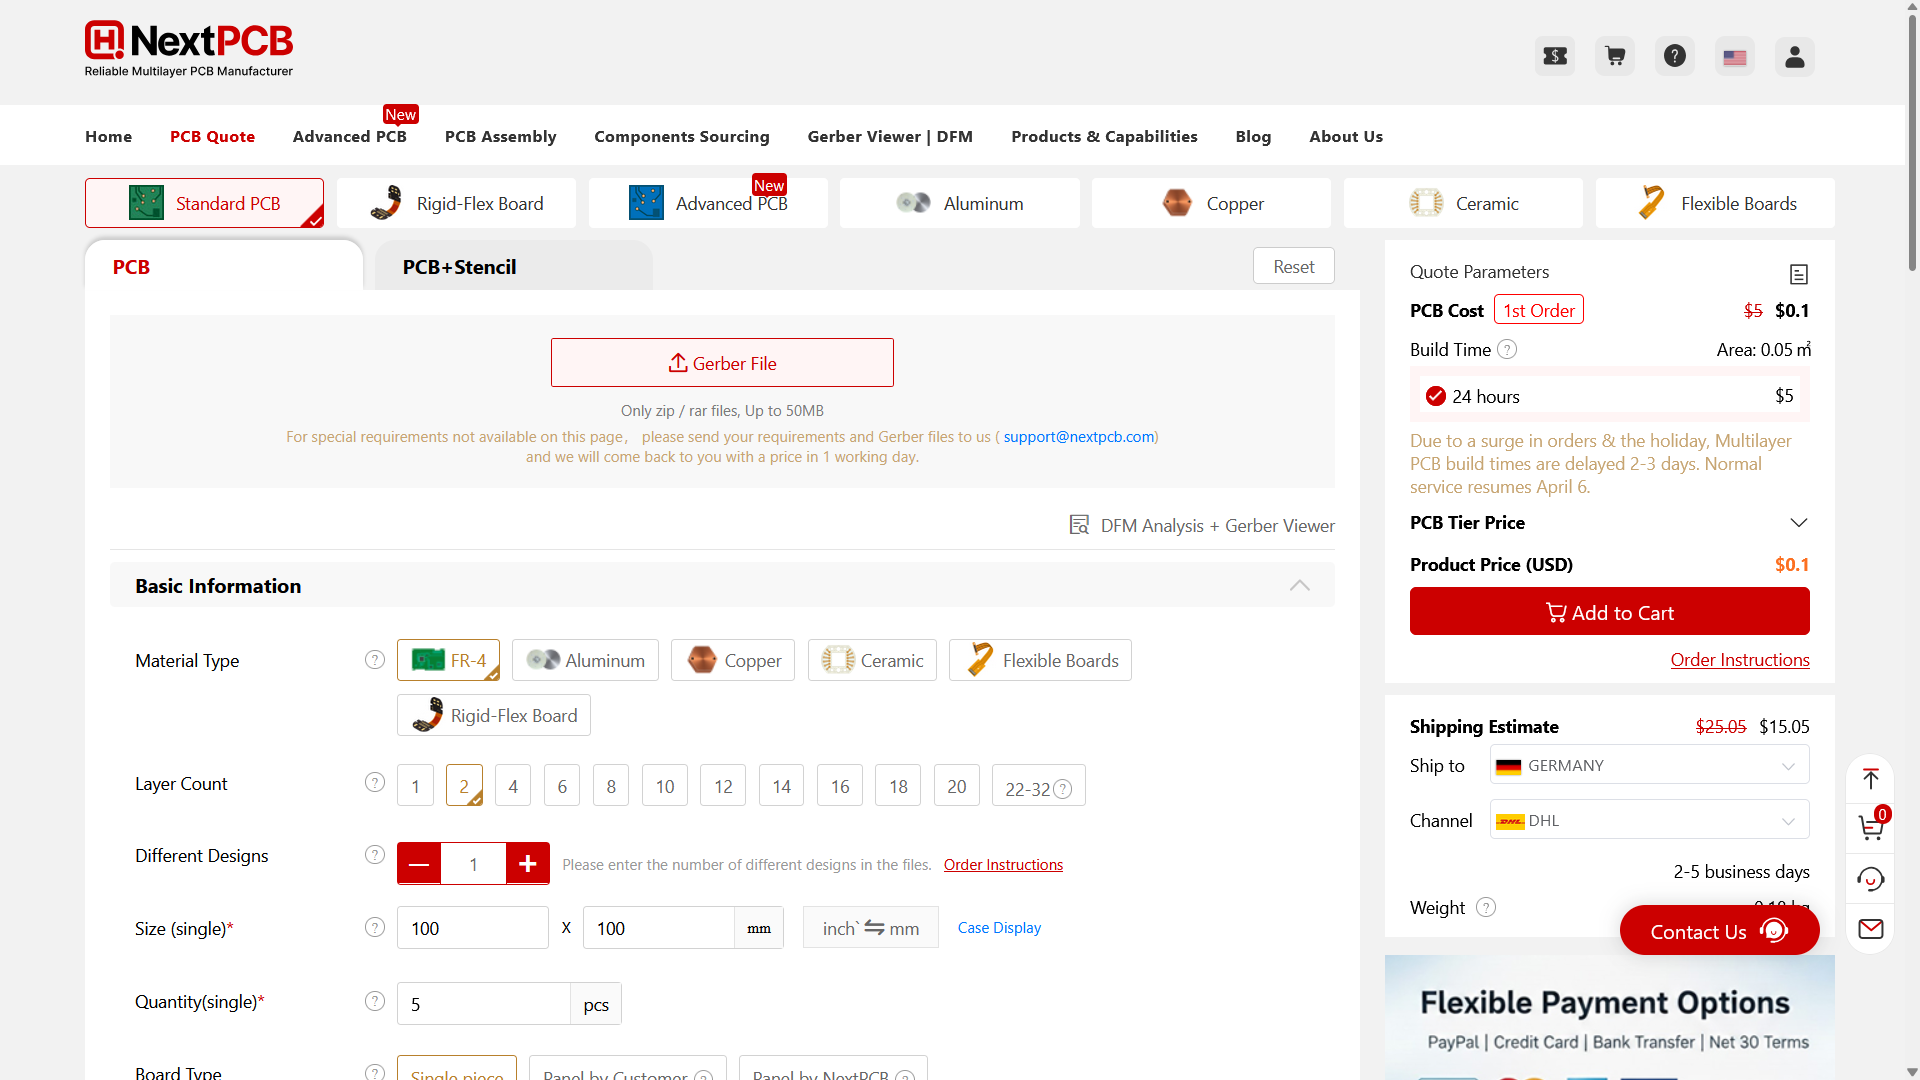Image resolution: width=1920 pixels, height=1080 pixels.
Task: Upload a Gerber File
Action: tap(722, 362)
